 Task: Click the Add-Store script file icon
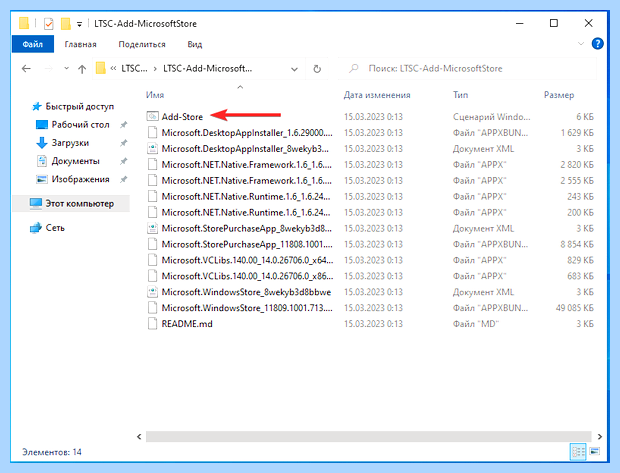click(x=152, y=116)
